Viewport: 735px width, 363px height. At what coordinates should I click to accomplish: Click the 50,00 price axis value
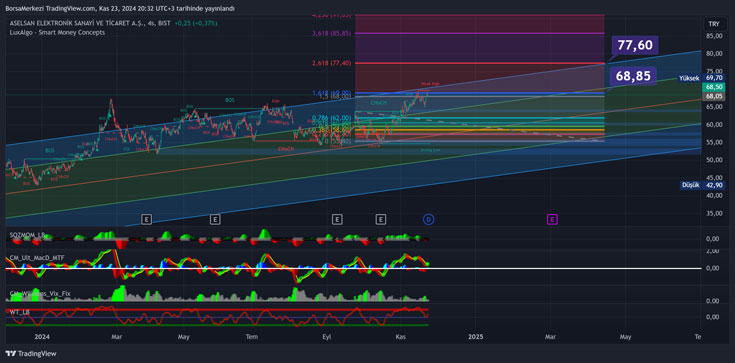(x=713, y=160)
